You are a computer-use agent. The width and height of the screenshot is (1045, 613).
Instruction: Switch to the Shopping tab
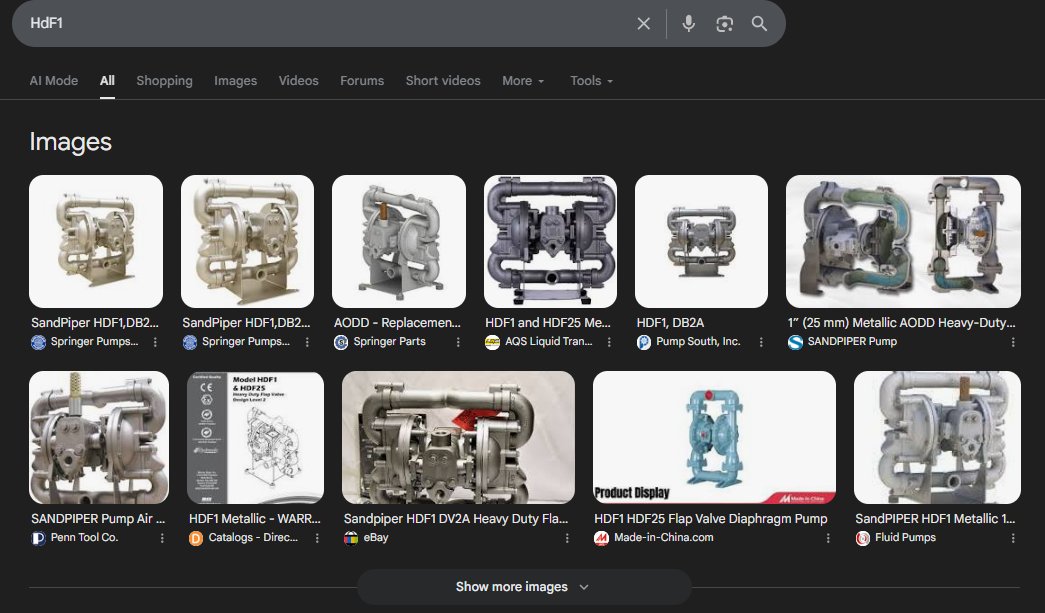(x=165, y=81)
